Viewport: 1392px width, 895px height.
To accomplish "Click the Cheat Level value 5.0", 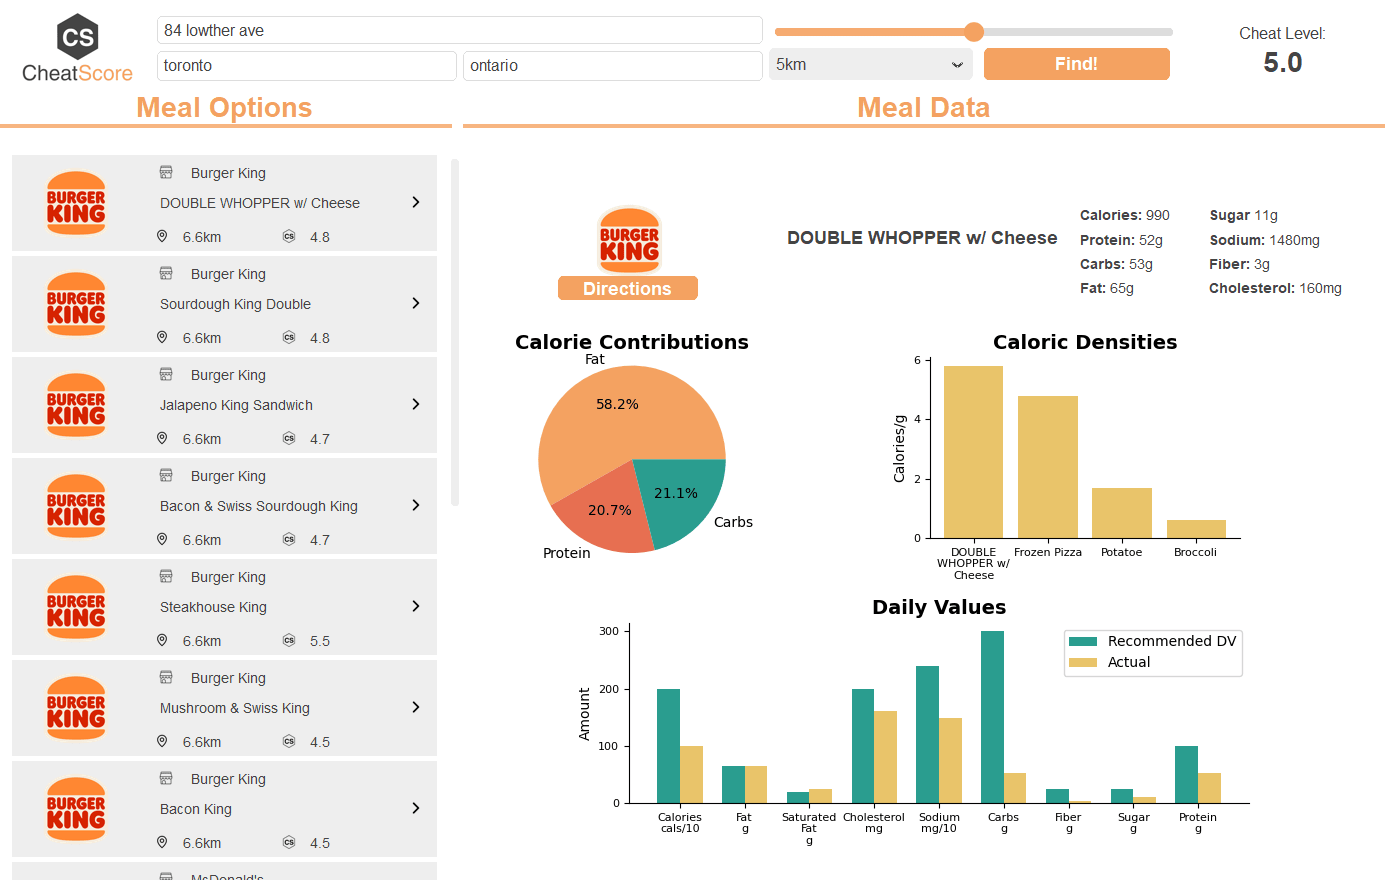I will (x=1283, y=63).
